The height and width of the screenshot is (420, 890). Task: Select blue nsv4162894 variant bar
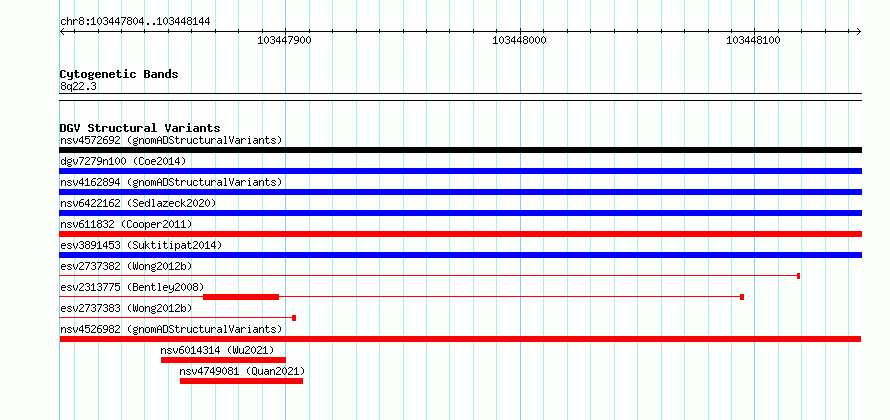click(460, 192)
